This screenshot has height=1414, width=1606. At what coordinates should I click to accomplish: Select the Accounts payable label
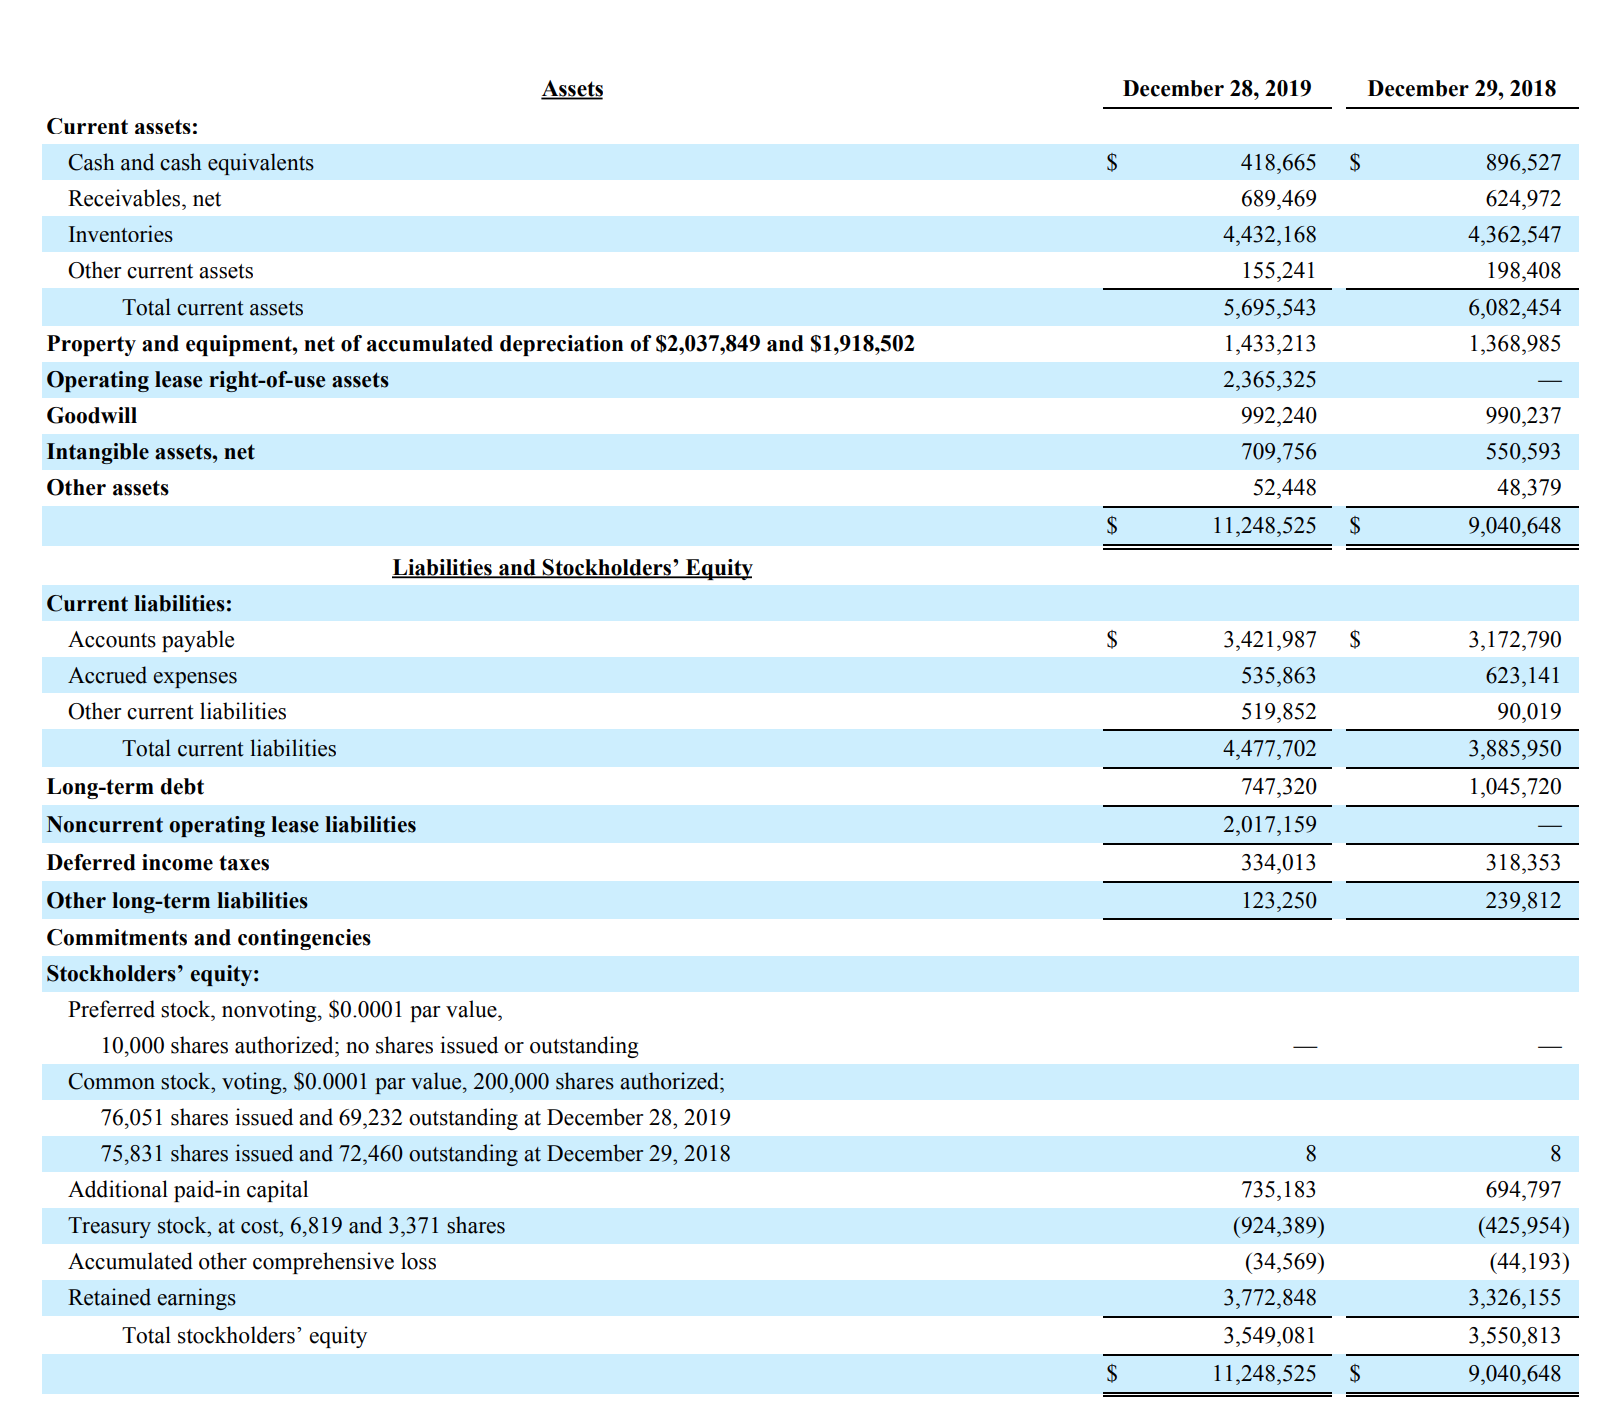coord(151,640)
